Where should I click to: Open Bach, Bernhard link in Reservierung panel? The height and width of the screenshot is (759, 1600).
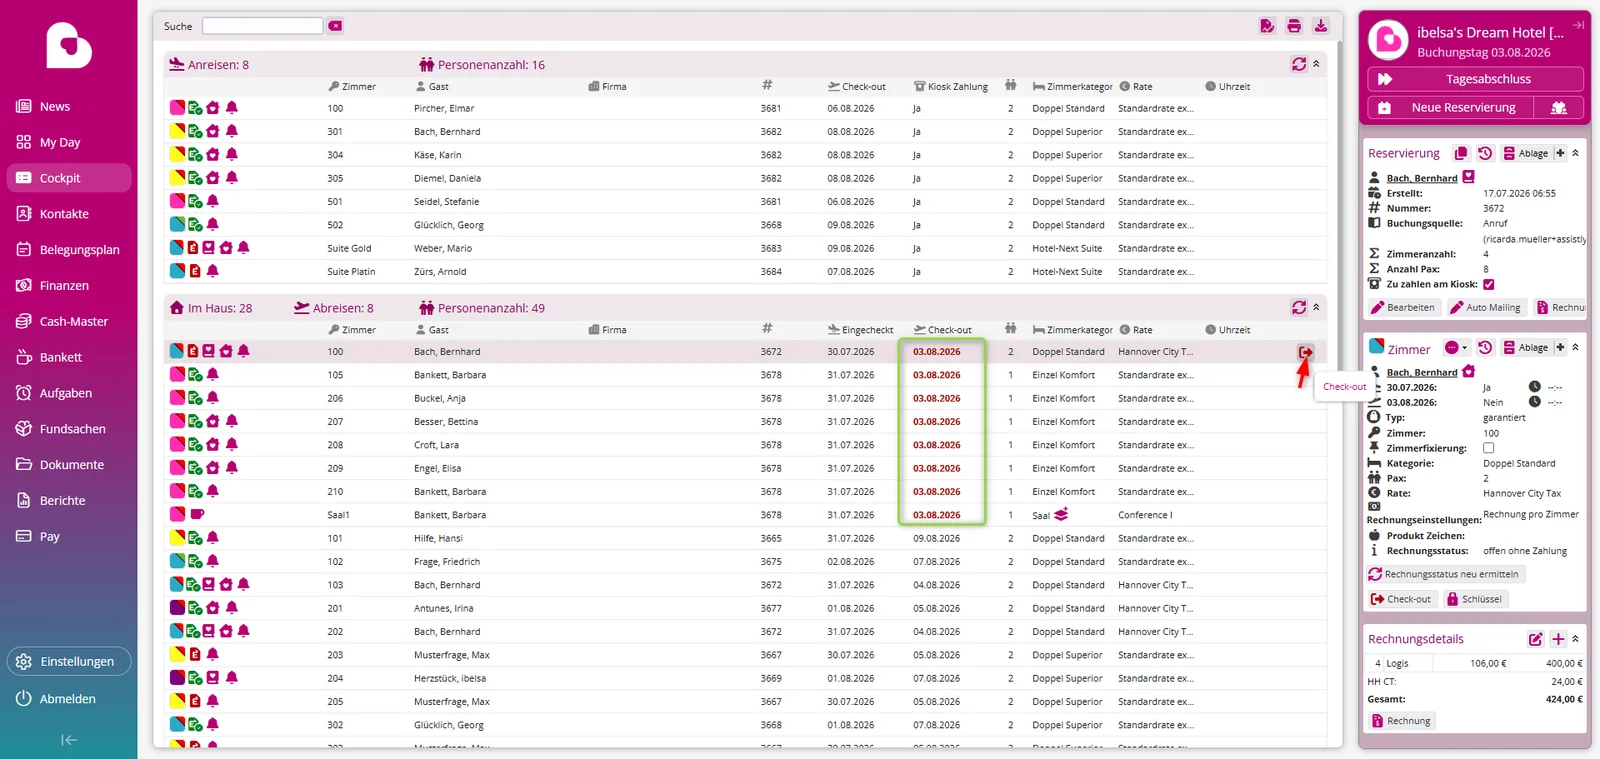(x=1422, y=178)
